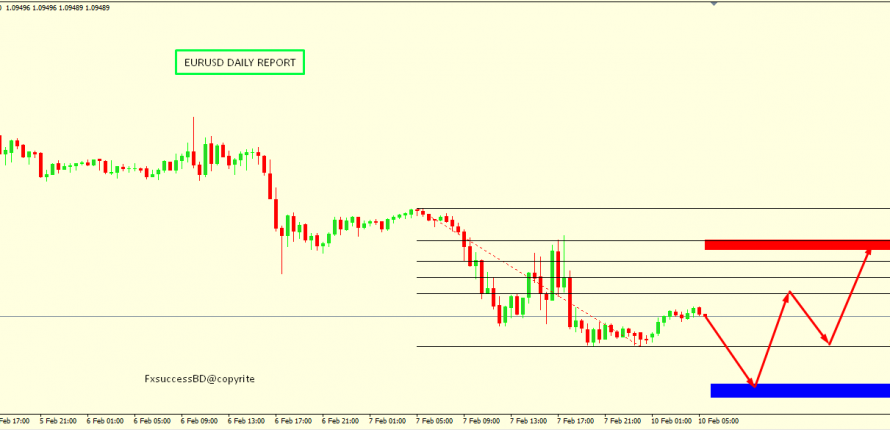This screenshot has width=890, height=430.
Task: Click the '6 Feb 01:00' time label
Action: point(105,421)
